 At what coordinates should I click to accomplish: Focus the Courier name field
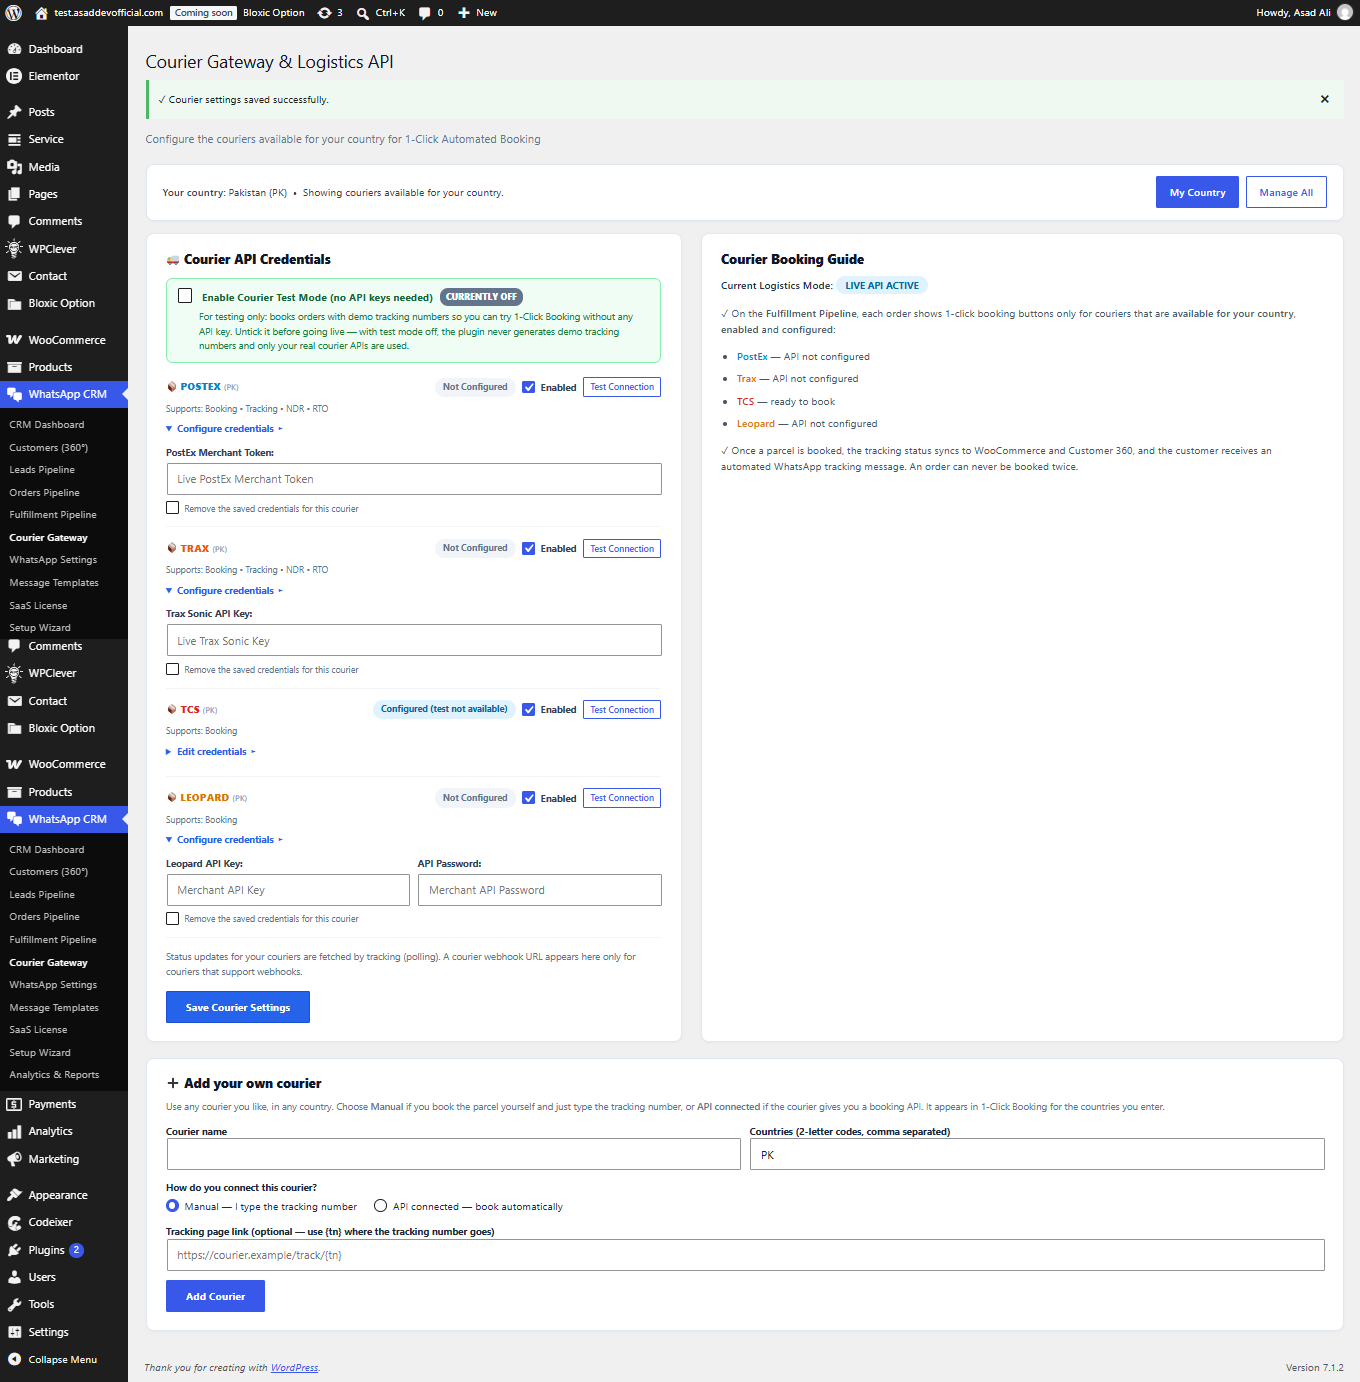pyautogui.click(x=453, y=1154)
